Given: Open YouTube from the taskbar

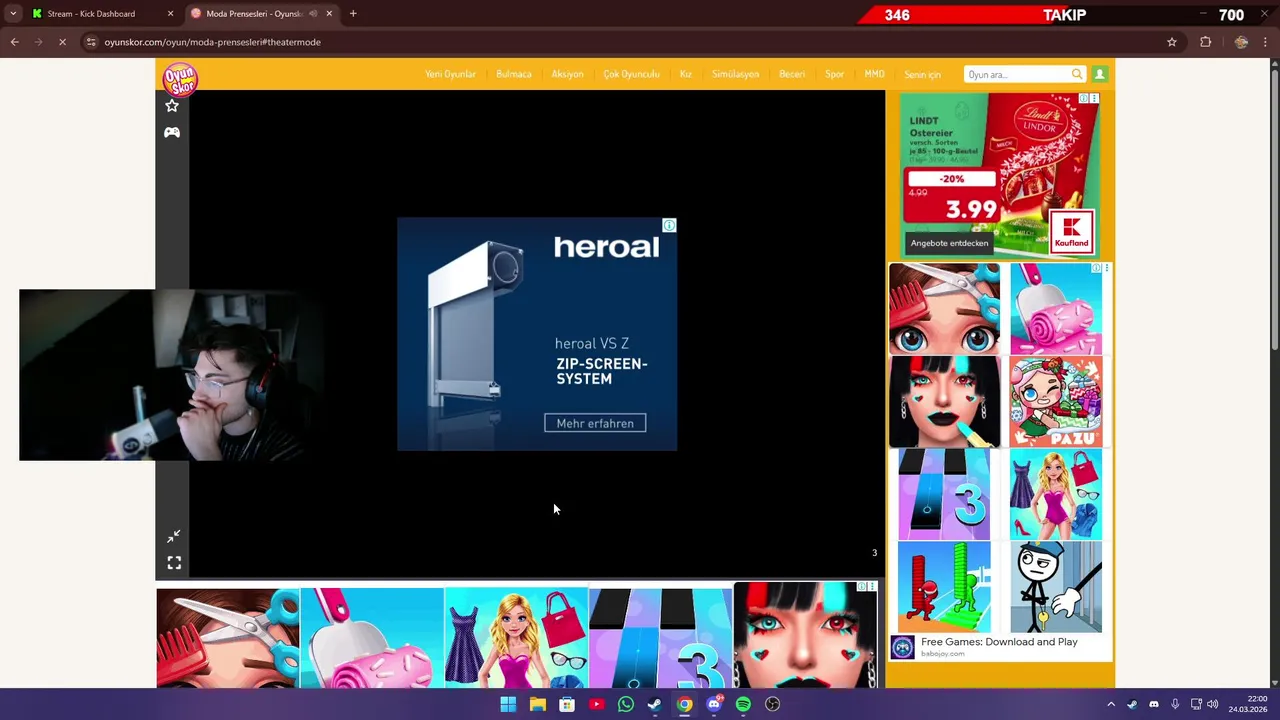Looking at the screenshot, I should coord(596,704).
